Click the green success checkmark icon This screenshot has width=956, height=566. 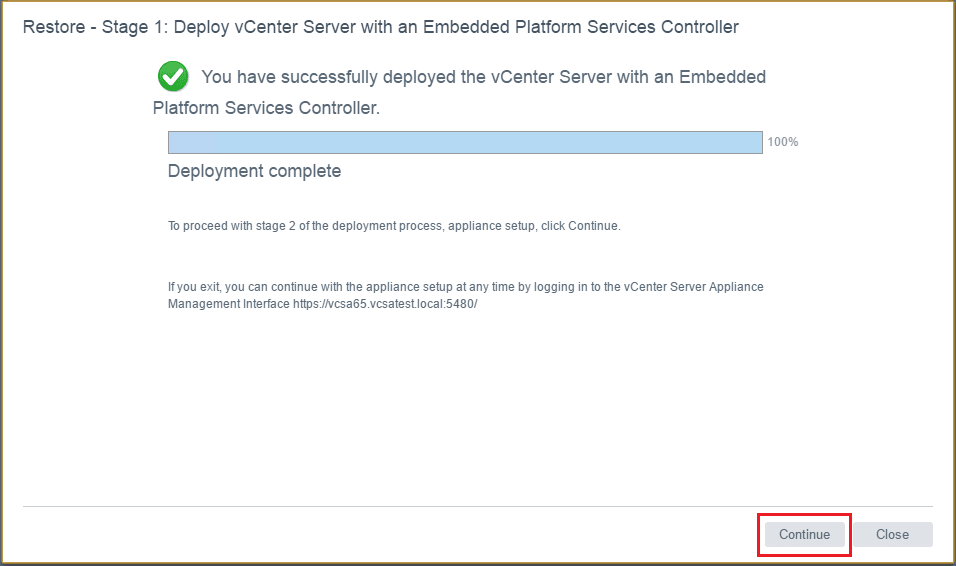pos(173,76)
